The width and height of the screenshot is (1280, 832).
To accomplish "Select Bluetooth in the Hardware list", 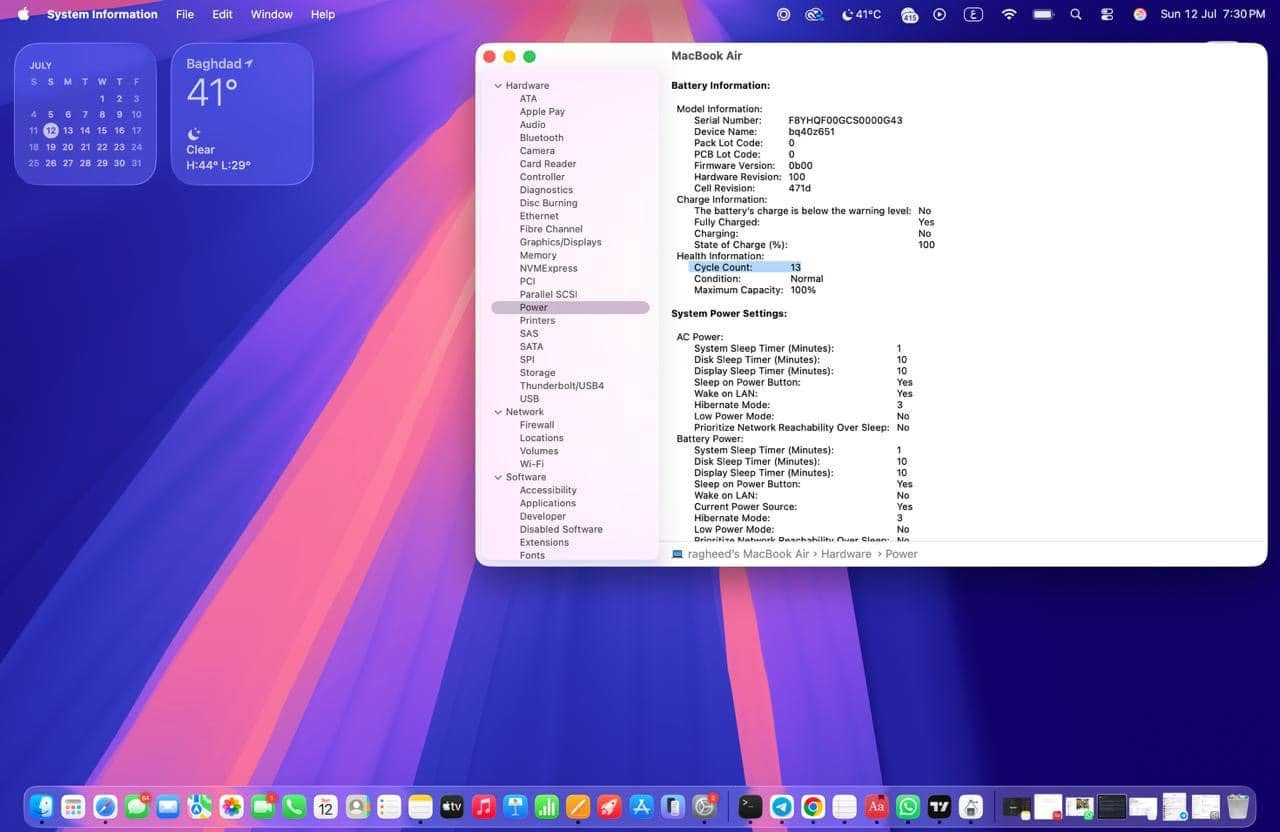I will click(541, 138).
